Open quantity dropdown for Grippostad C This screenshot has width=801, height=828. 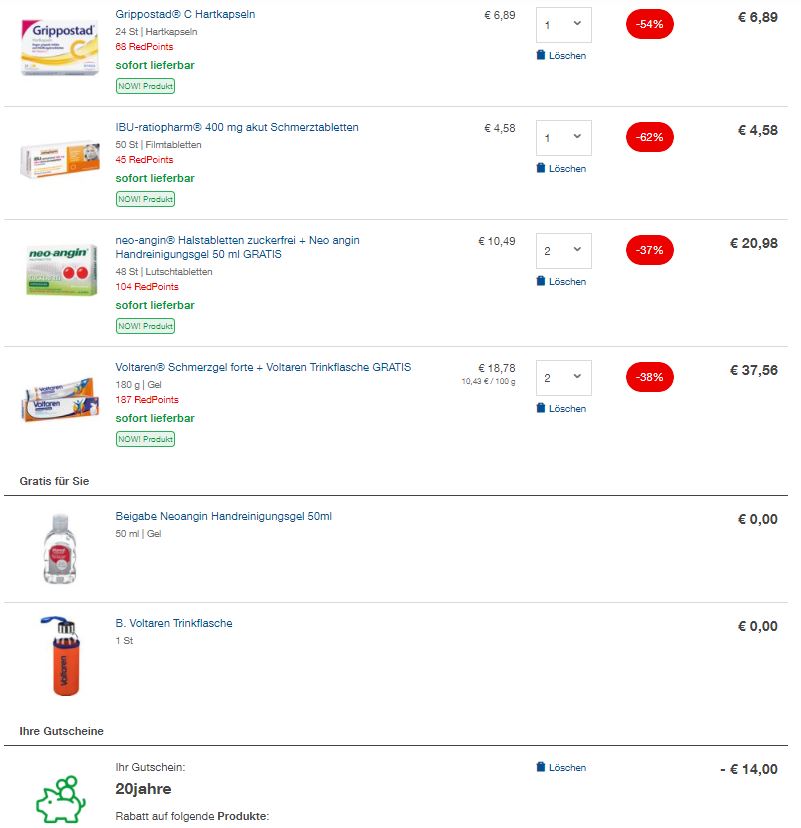pos(563,25)
